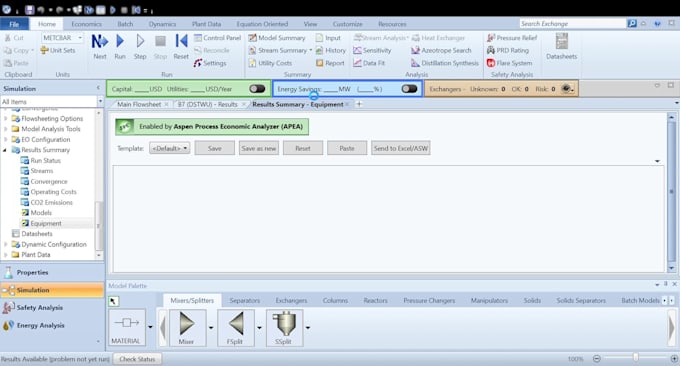680x366 pixels.
Task: Open the METCBAR units dropdown
Action: click(x=80, y=38)
